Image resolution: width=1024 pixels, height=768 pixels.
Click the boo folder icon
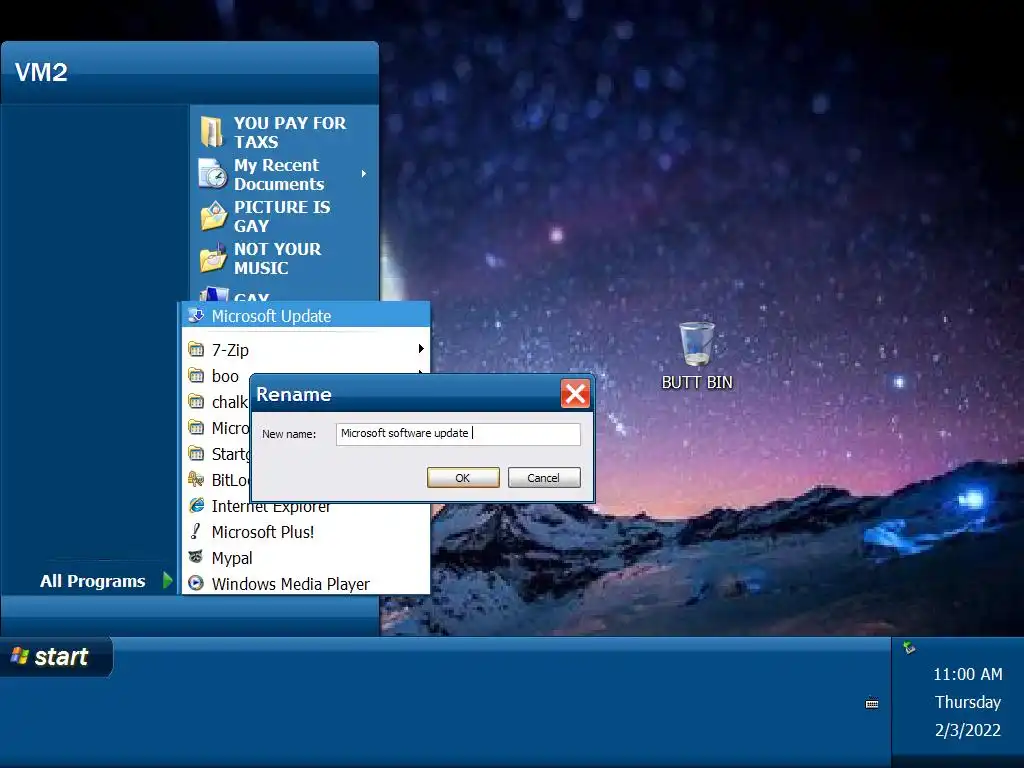pos(196,376)
